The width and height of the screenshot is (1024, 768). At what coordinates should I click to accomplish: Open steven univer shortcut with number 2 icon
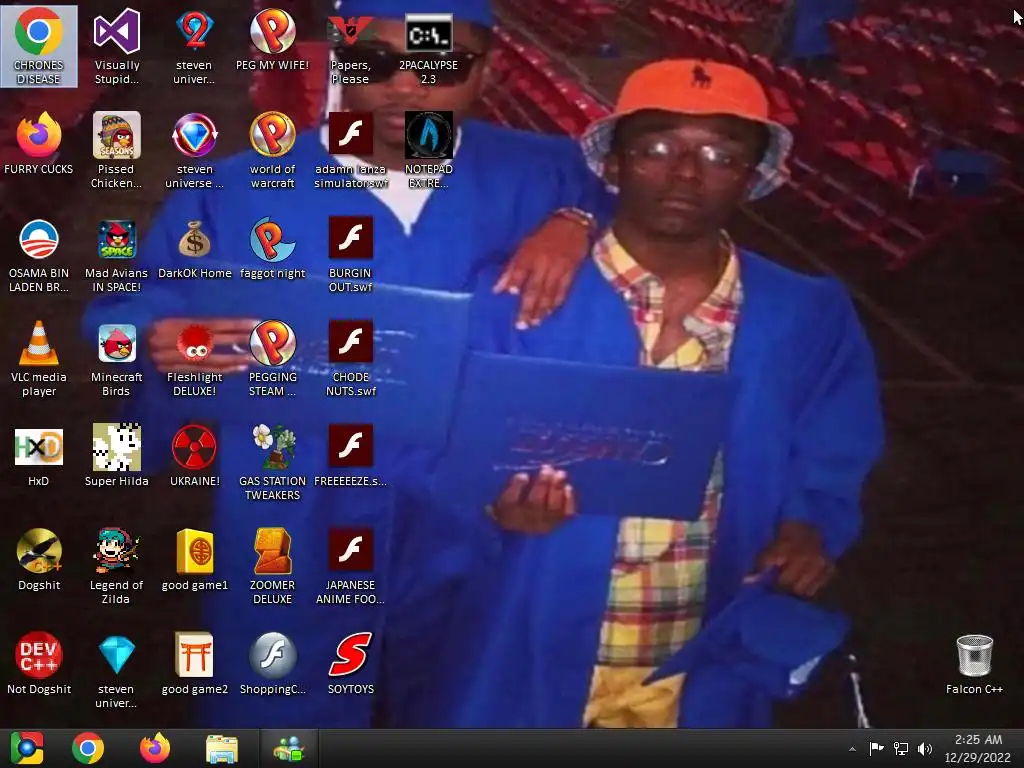(x=194, y=46)
